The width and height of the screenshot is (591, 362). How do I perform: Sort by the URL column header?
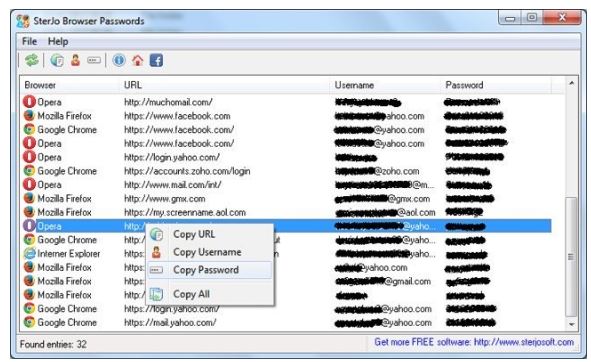pyautogui.click(x=225, y=85)
